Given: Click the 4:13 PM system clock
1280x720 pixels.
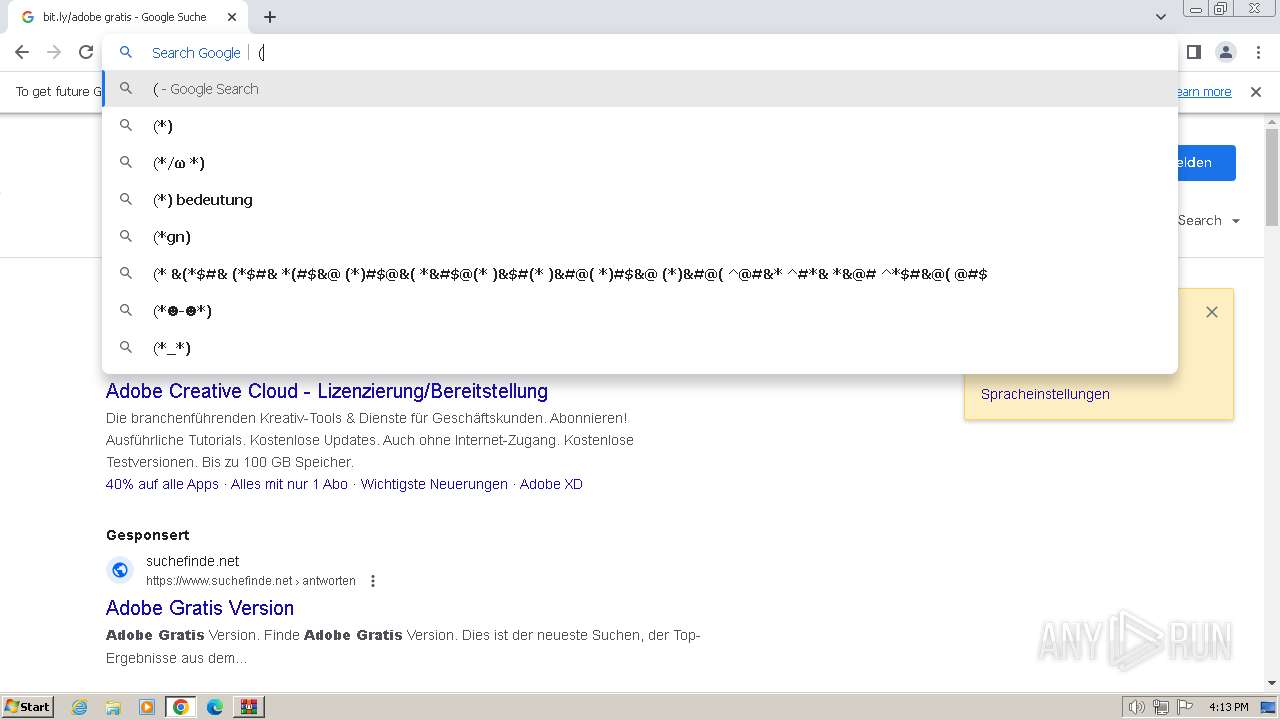Looking at the screenshot, I should pyautogui.click(x=1229, y=707).
